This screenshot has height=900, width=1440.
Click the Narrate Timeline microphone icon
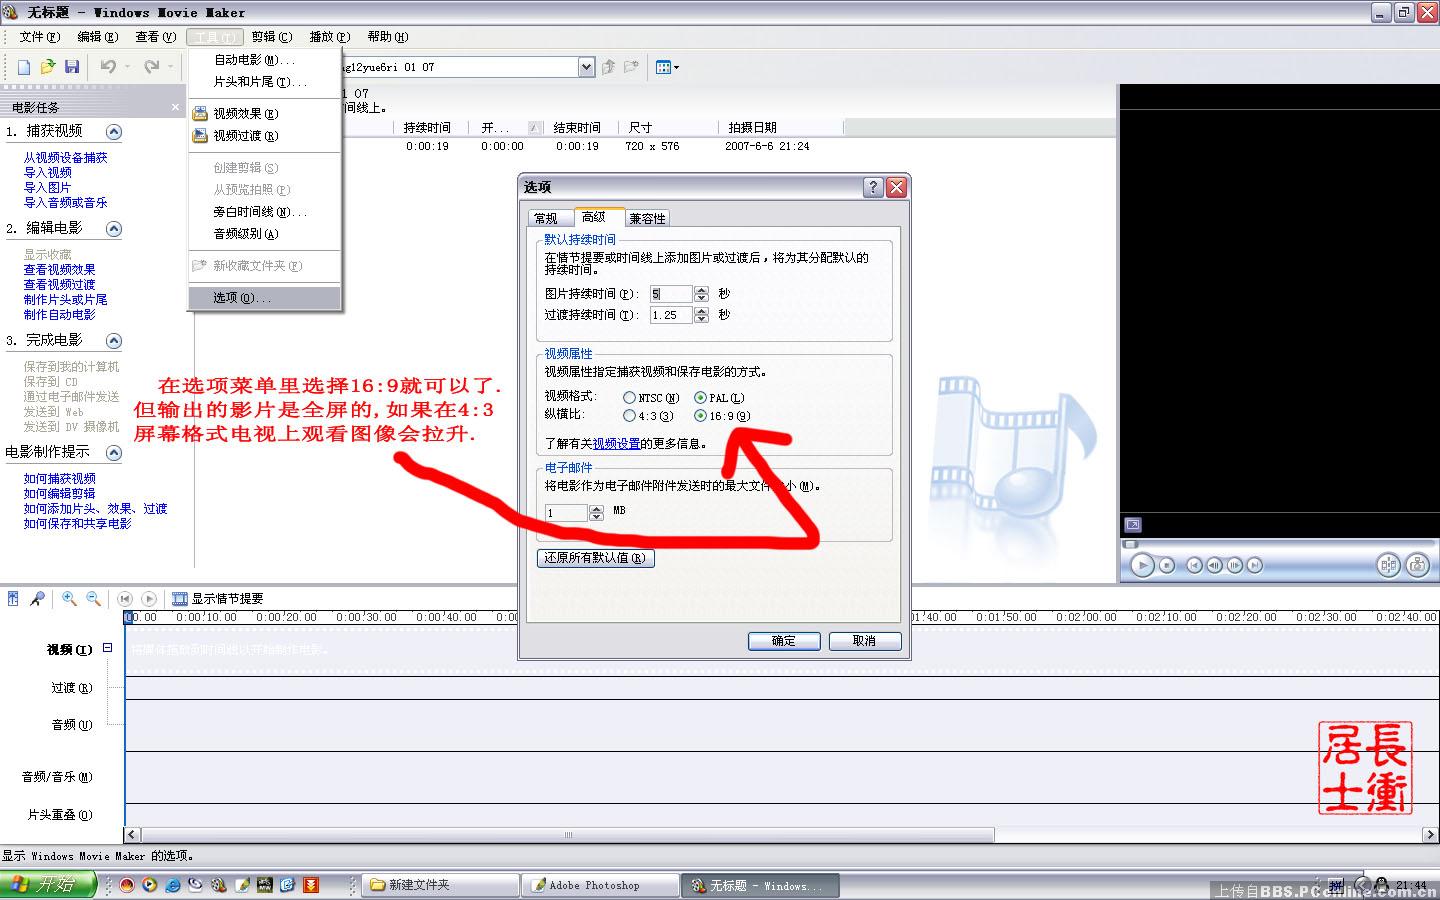pyautogui.click(x=37, y=598)
